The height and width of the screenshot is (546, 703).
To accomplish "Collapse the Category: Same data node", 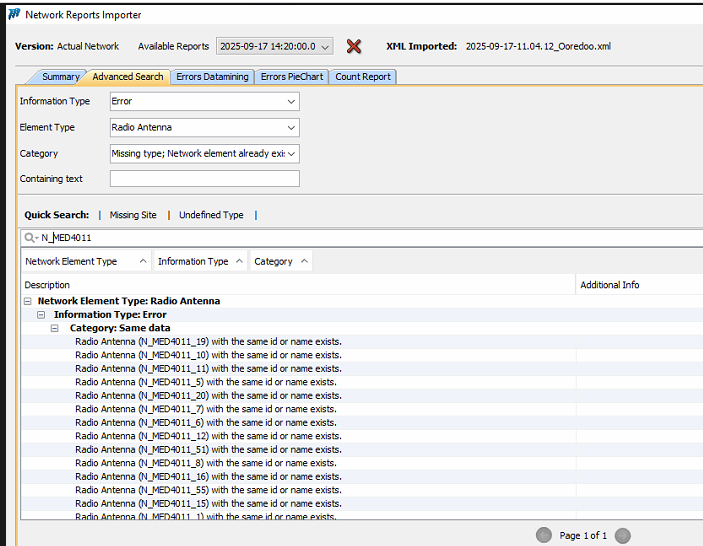I will (x=55, y=328).
